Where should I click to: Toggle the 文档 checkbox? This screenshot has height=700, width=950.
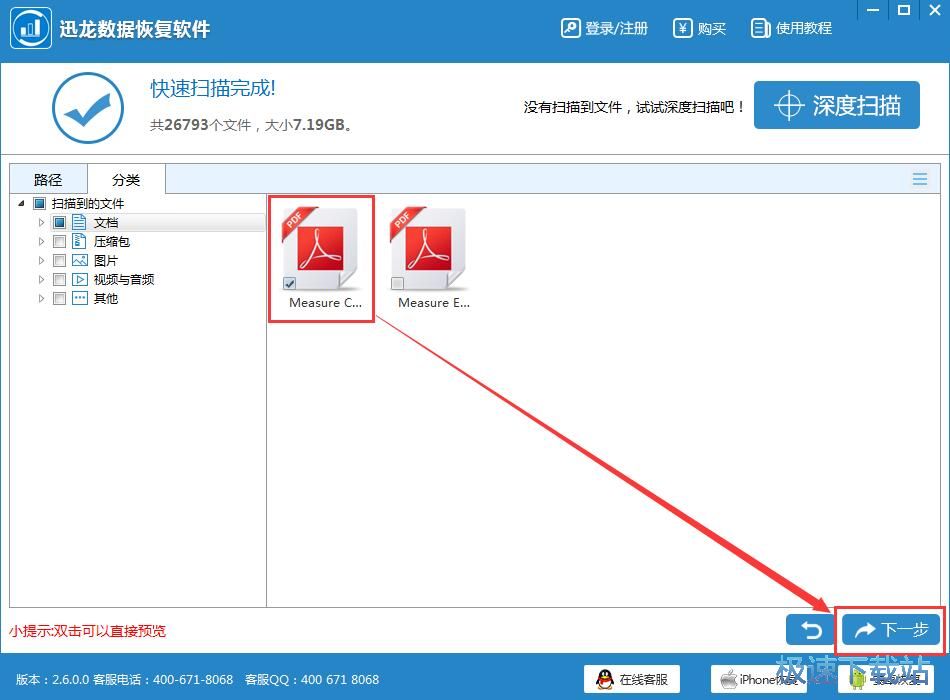point(59,222)
